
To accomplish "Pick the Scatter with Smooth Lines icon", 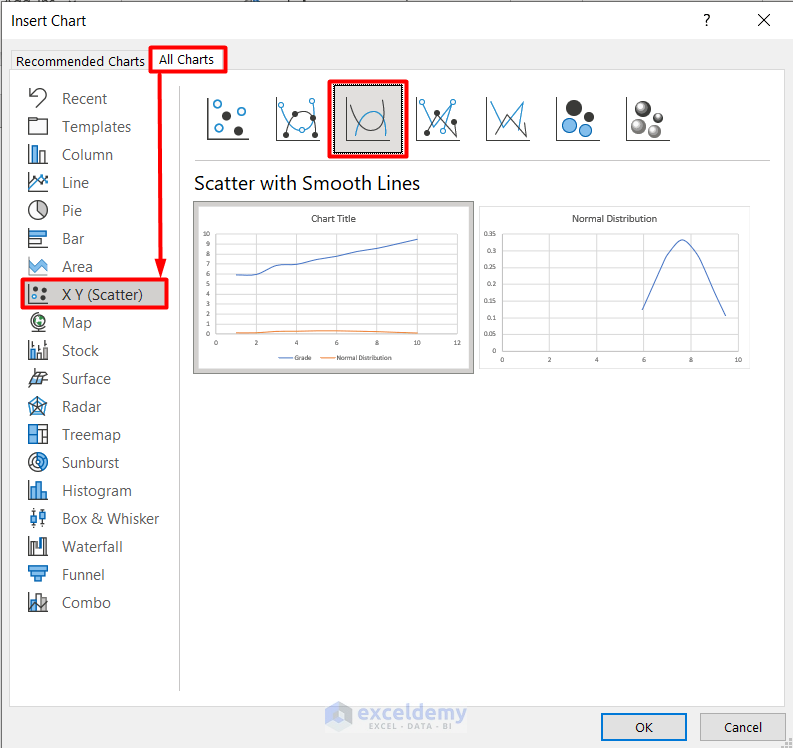I will [x=368, y=119].
